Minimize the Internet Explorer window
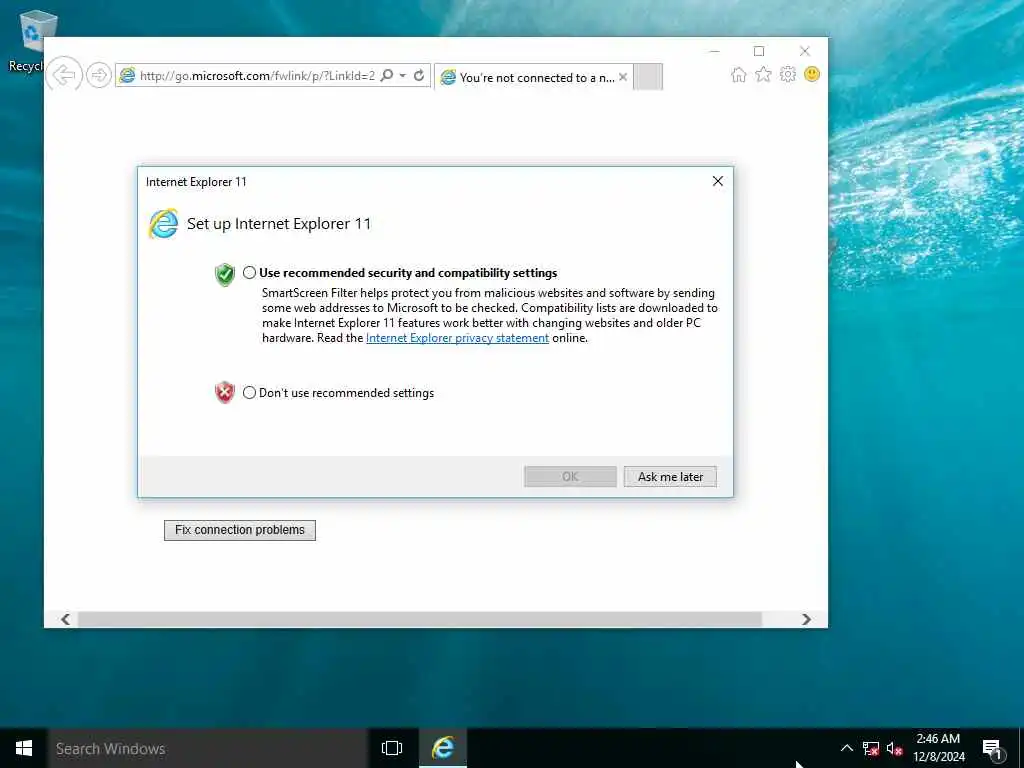 coord(714,51)
